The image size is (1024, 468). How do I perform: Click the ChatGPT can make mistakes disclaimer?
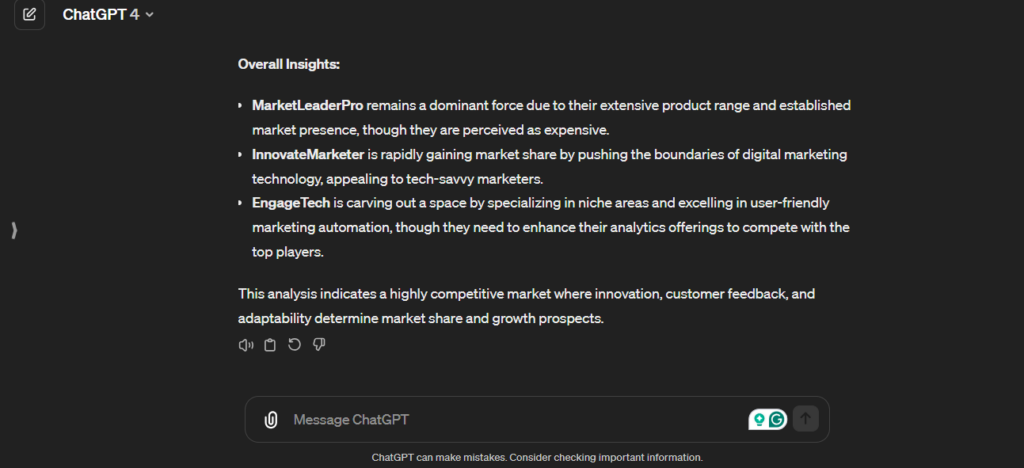(x=537, y=457)
